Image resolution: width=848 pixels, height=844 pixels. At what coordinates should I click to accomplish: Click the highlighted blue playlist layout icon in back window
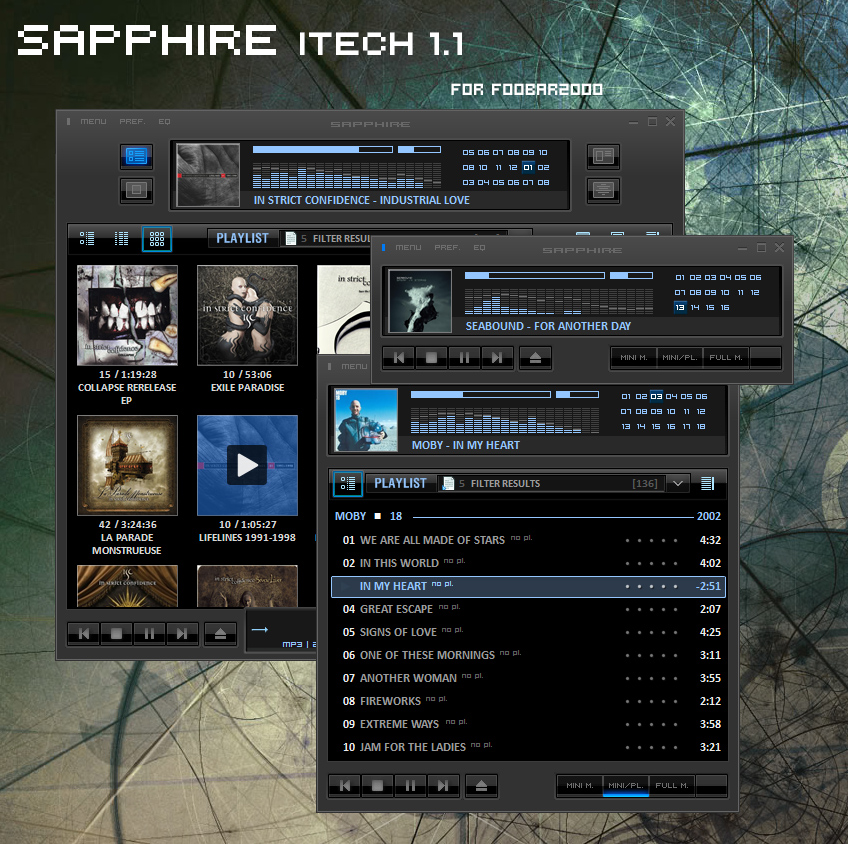[136, 156]
